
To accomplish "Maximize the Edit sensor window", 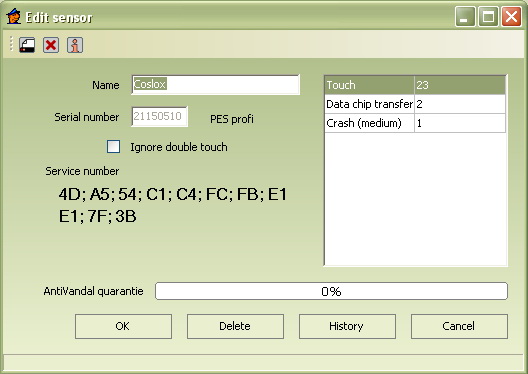I will pyautogui.click(x=488, y=16).
